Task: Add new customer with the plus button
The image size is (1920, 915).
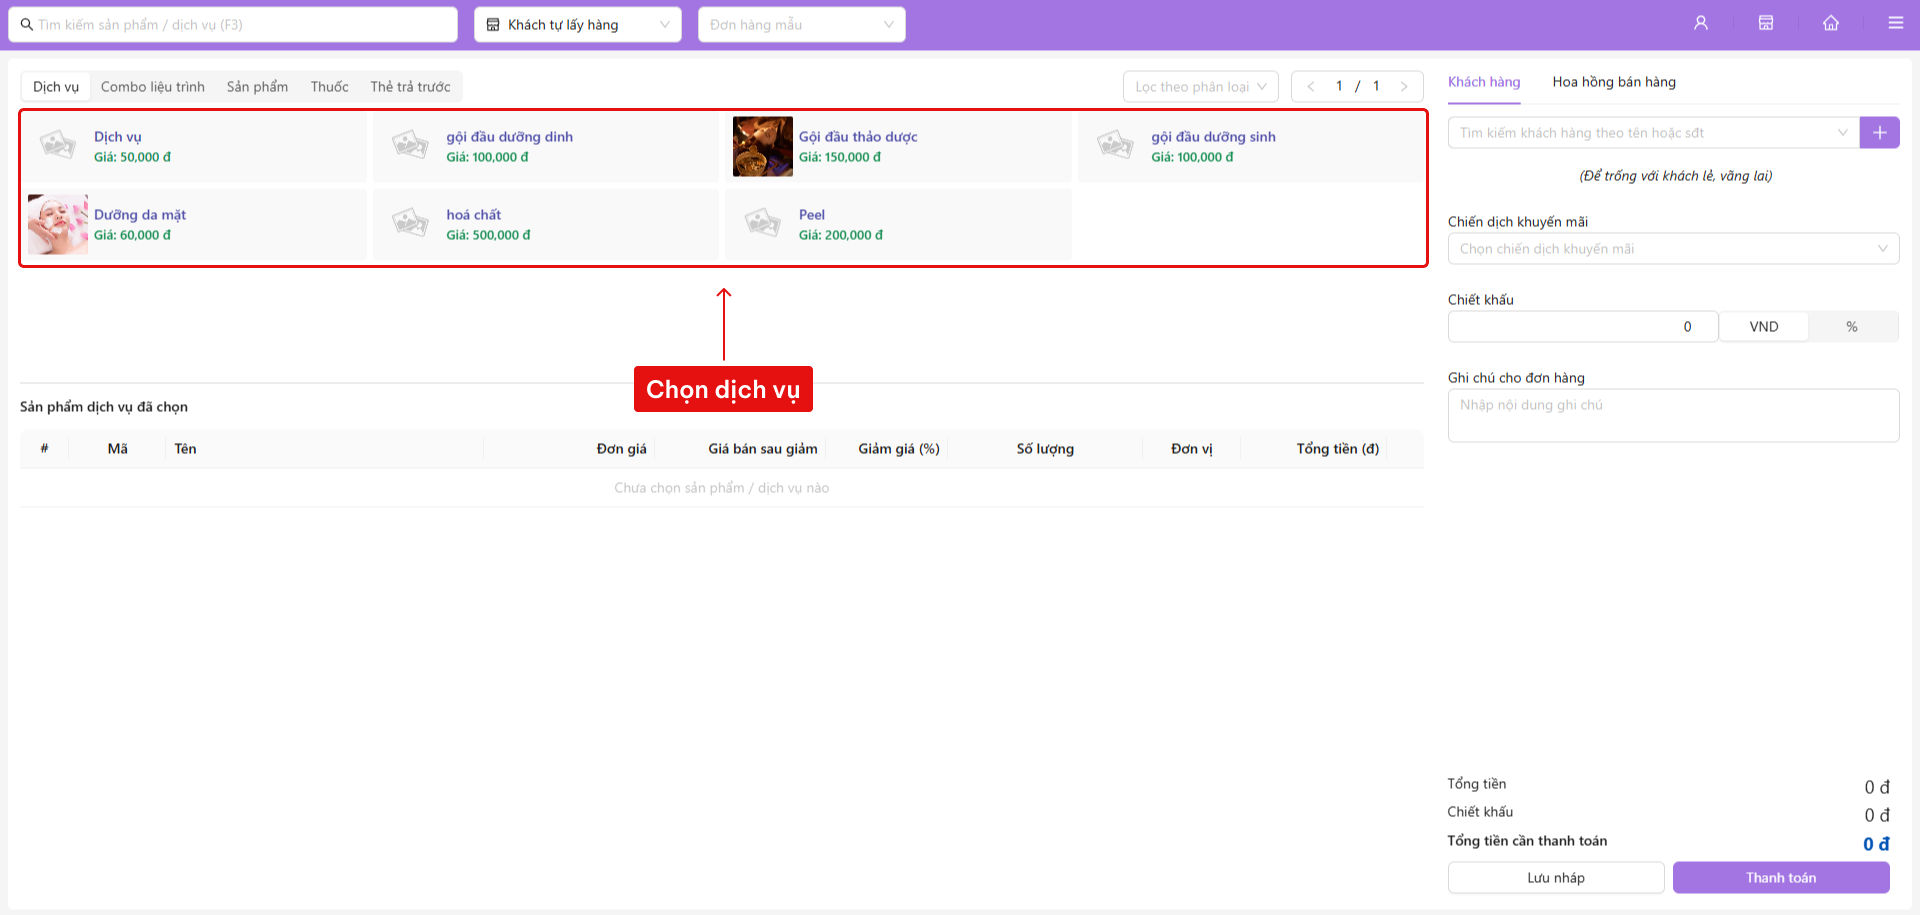Action: [1879, 132]
